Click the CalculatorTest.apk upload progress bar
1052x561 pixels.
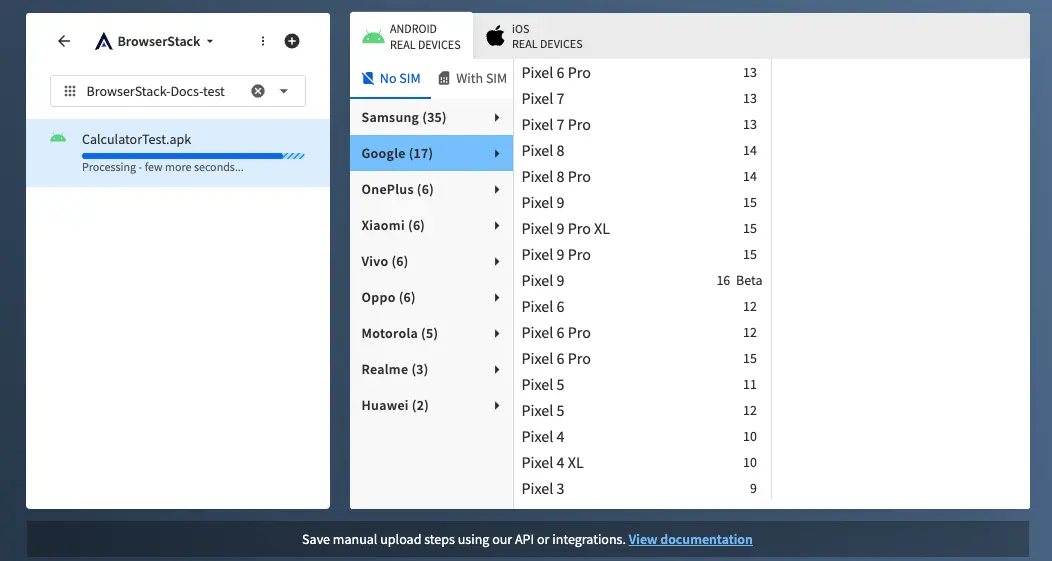193,156
